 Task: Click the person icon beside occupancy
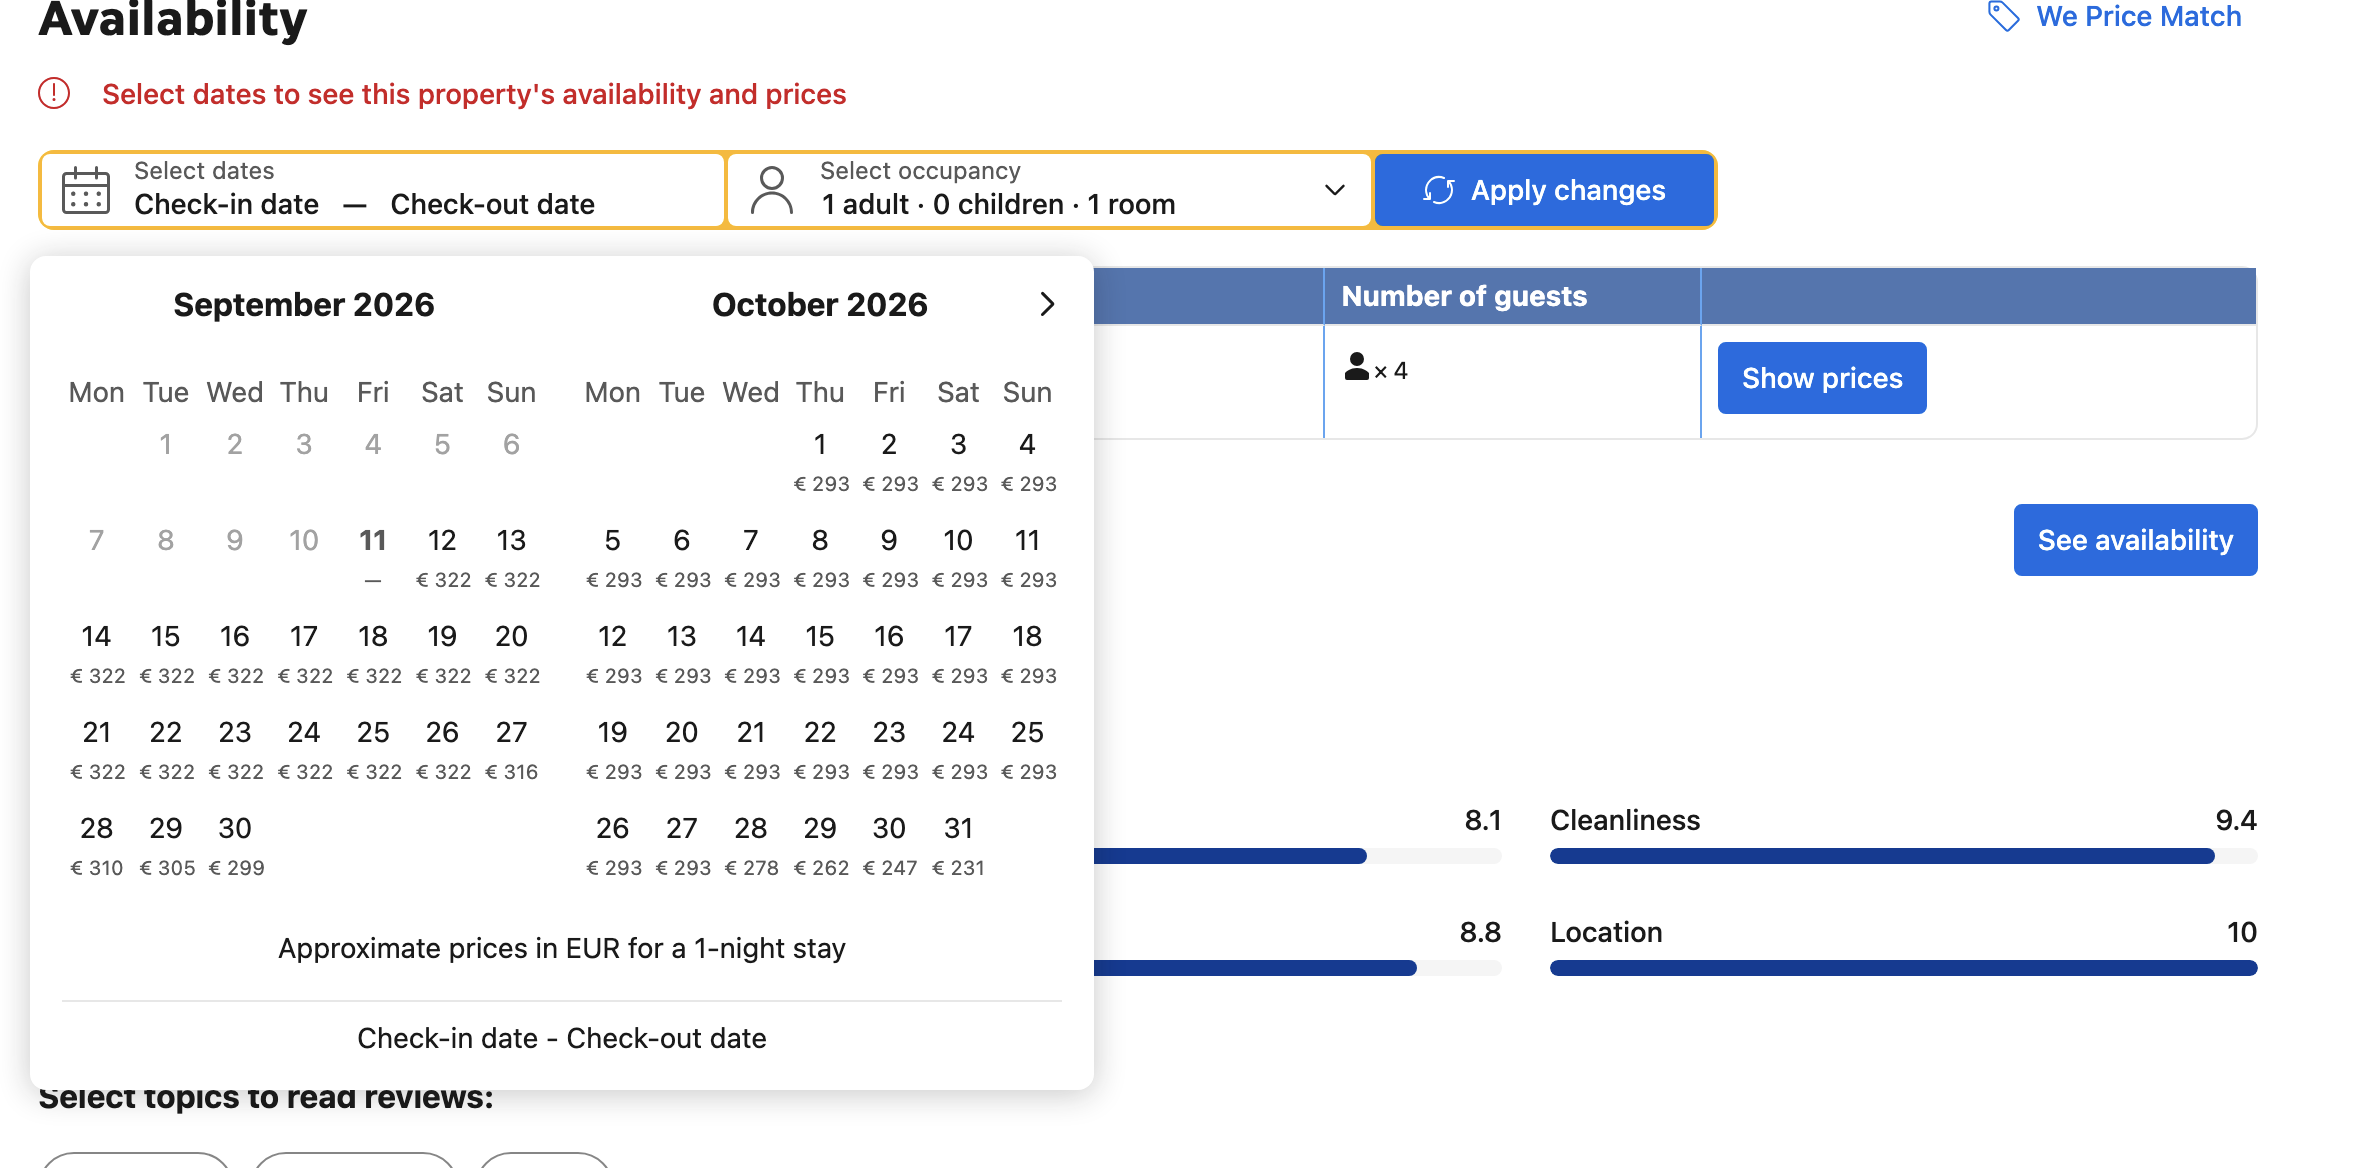(771, 190)
